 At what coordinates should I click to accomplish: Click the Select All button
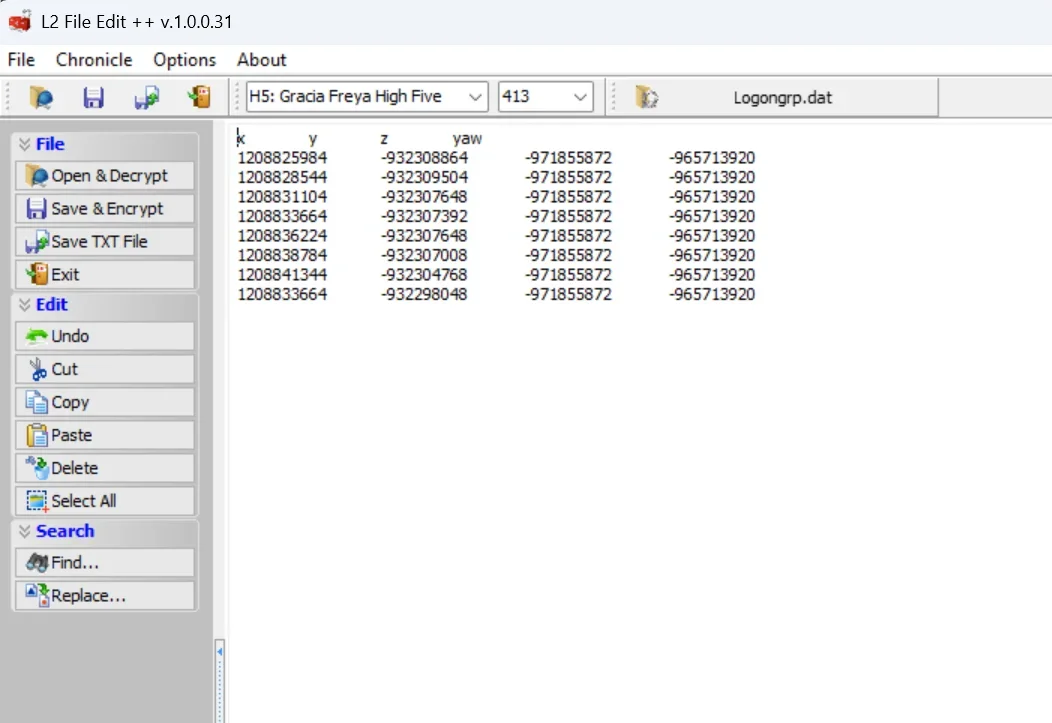pos(105,501)
